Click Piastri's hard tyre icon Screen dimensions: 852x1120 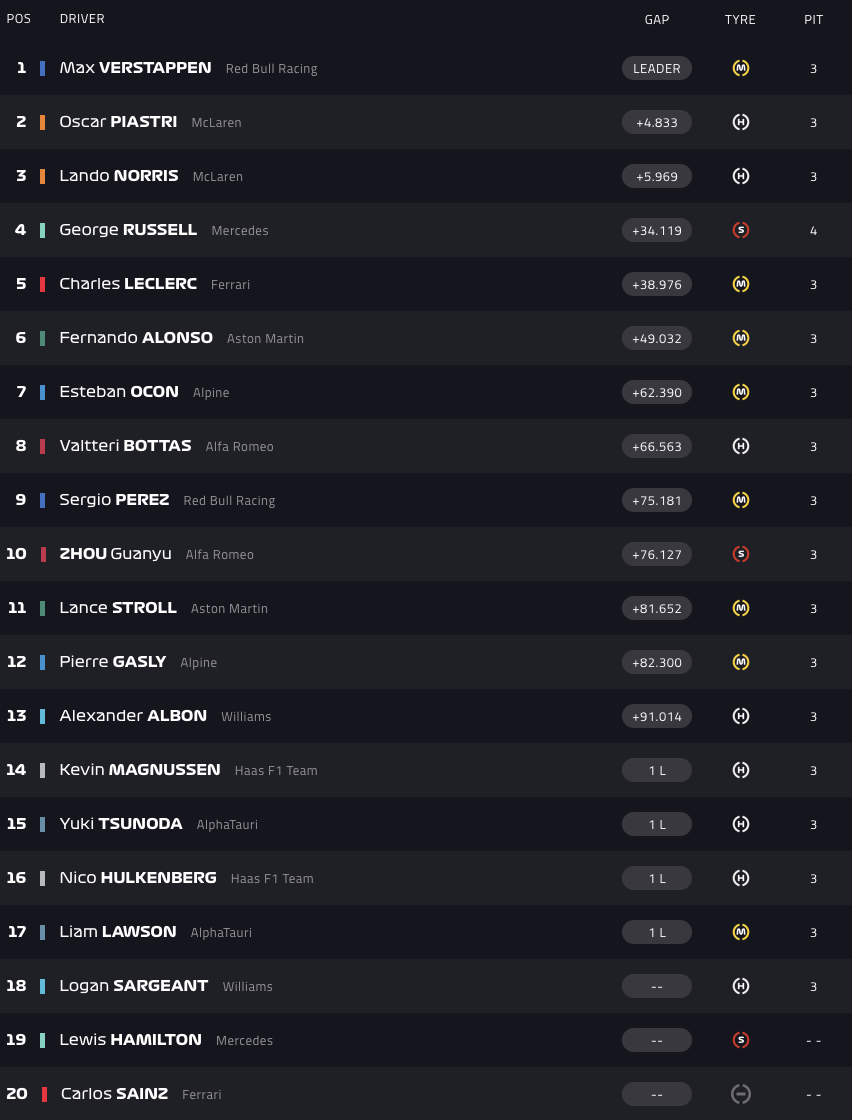pos(741,122)
